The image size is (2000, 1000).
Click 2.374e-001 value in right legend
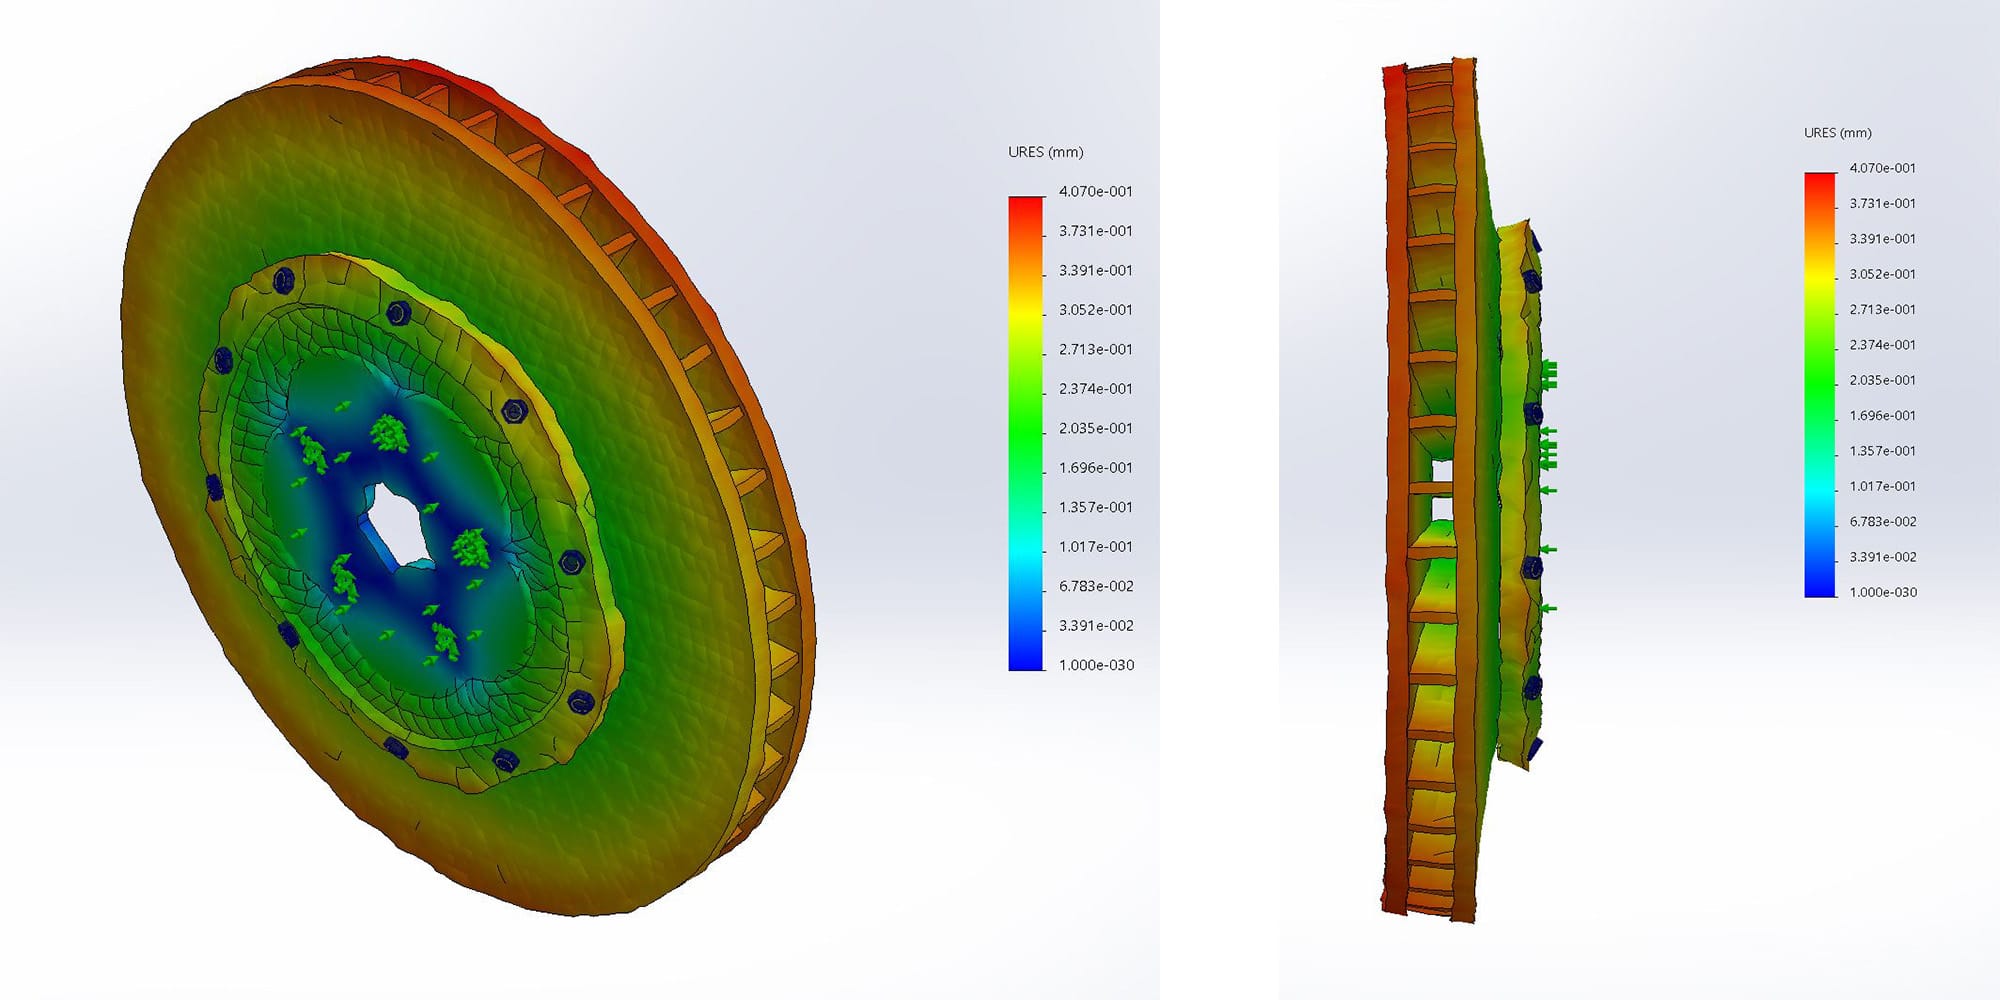(1883, 345)
